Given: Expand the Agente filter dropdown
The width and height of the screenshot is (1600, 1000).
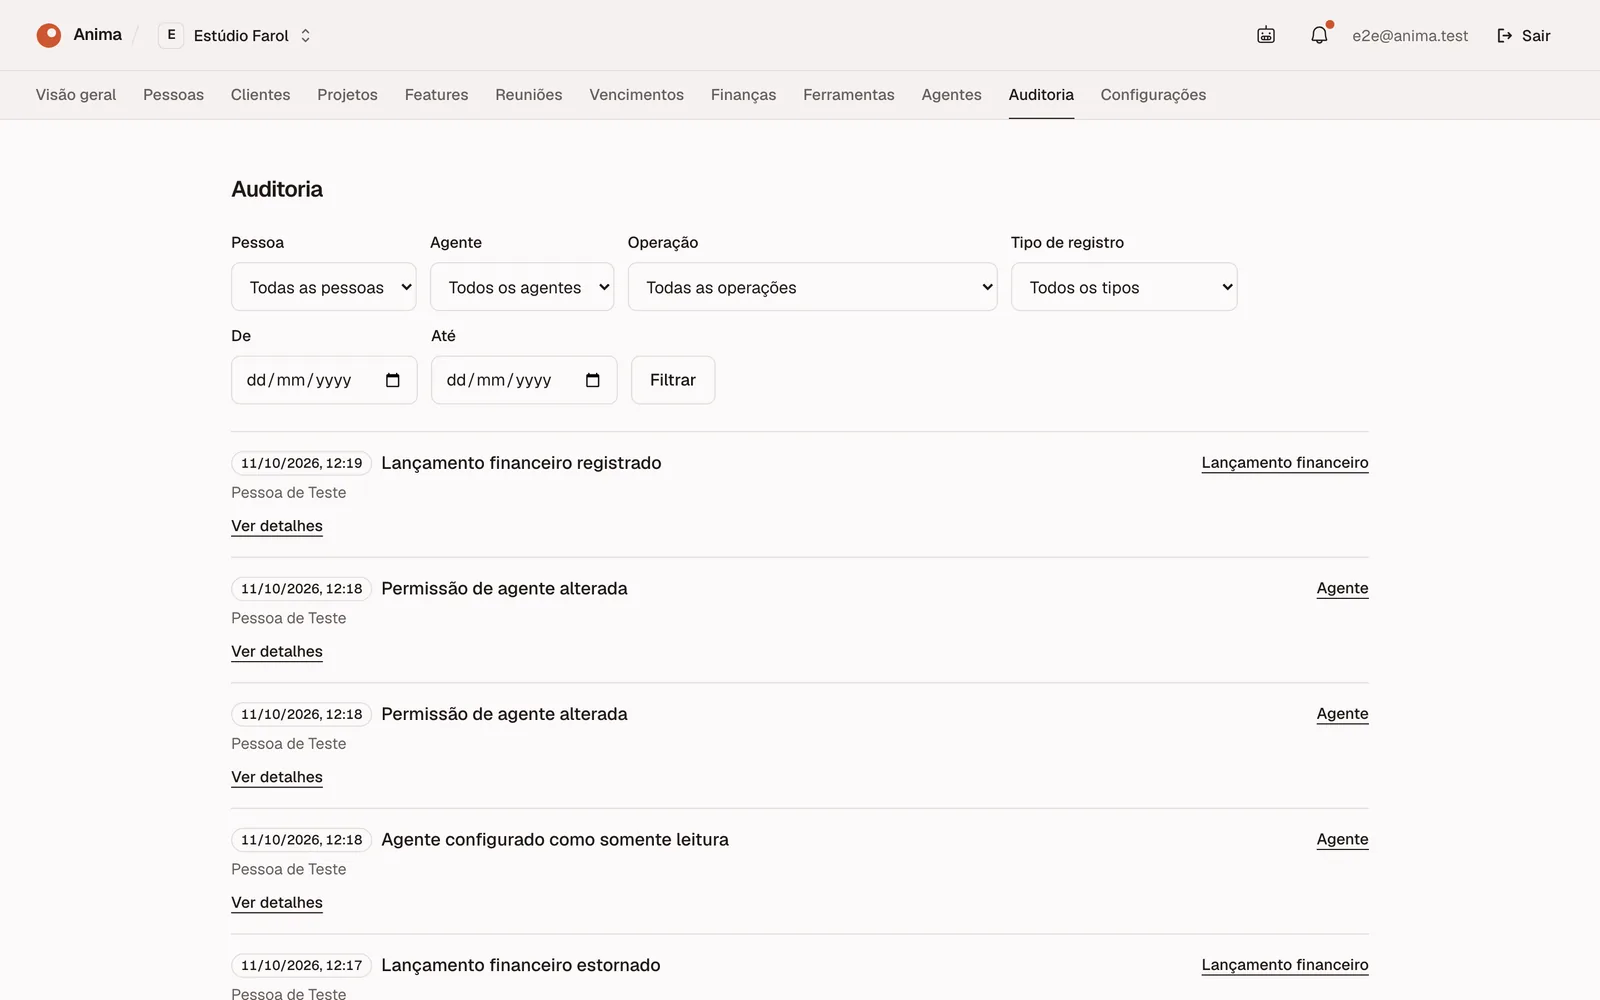Looking at the screenshot, I should click(522, 287).
